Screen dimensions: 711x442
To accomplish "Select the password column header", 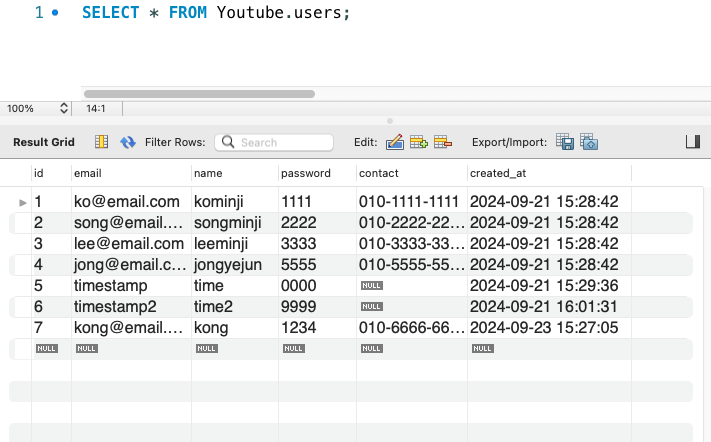I will point(306,173).
